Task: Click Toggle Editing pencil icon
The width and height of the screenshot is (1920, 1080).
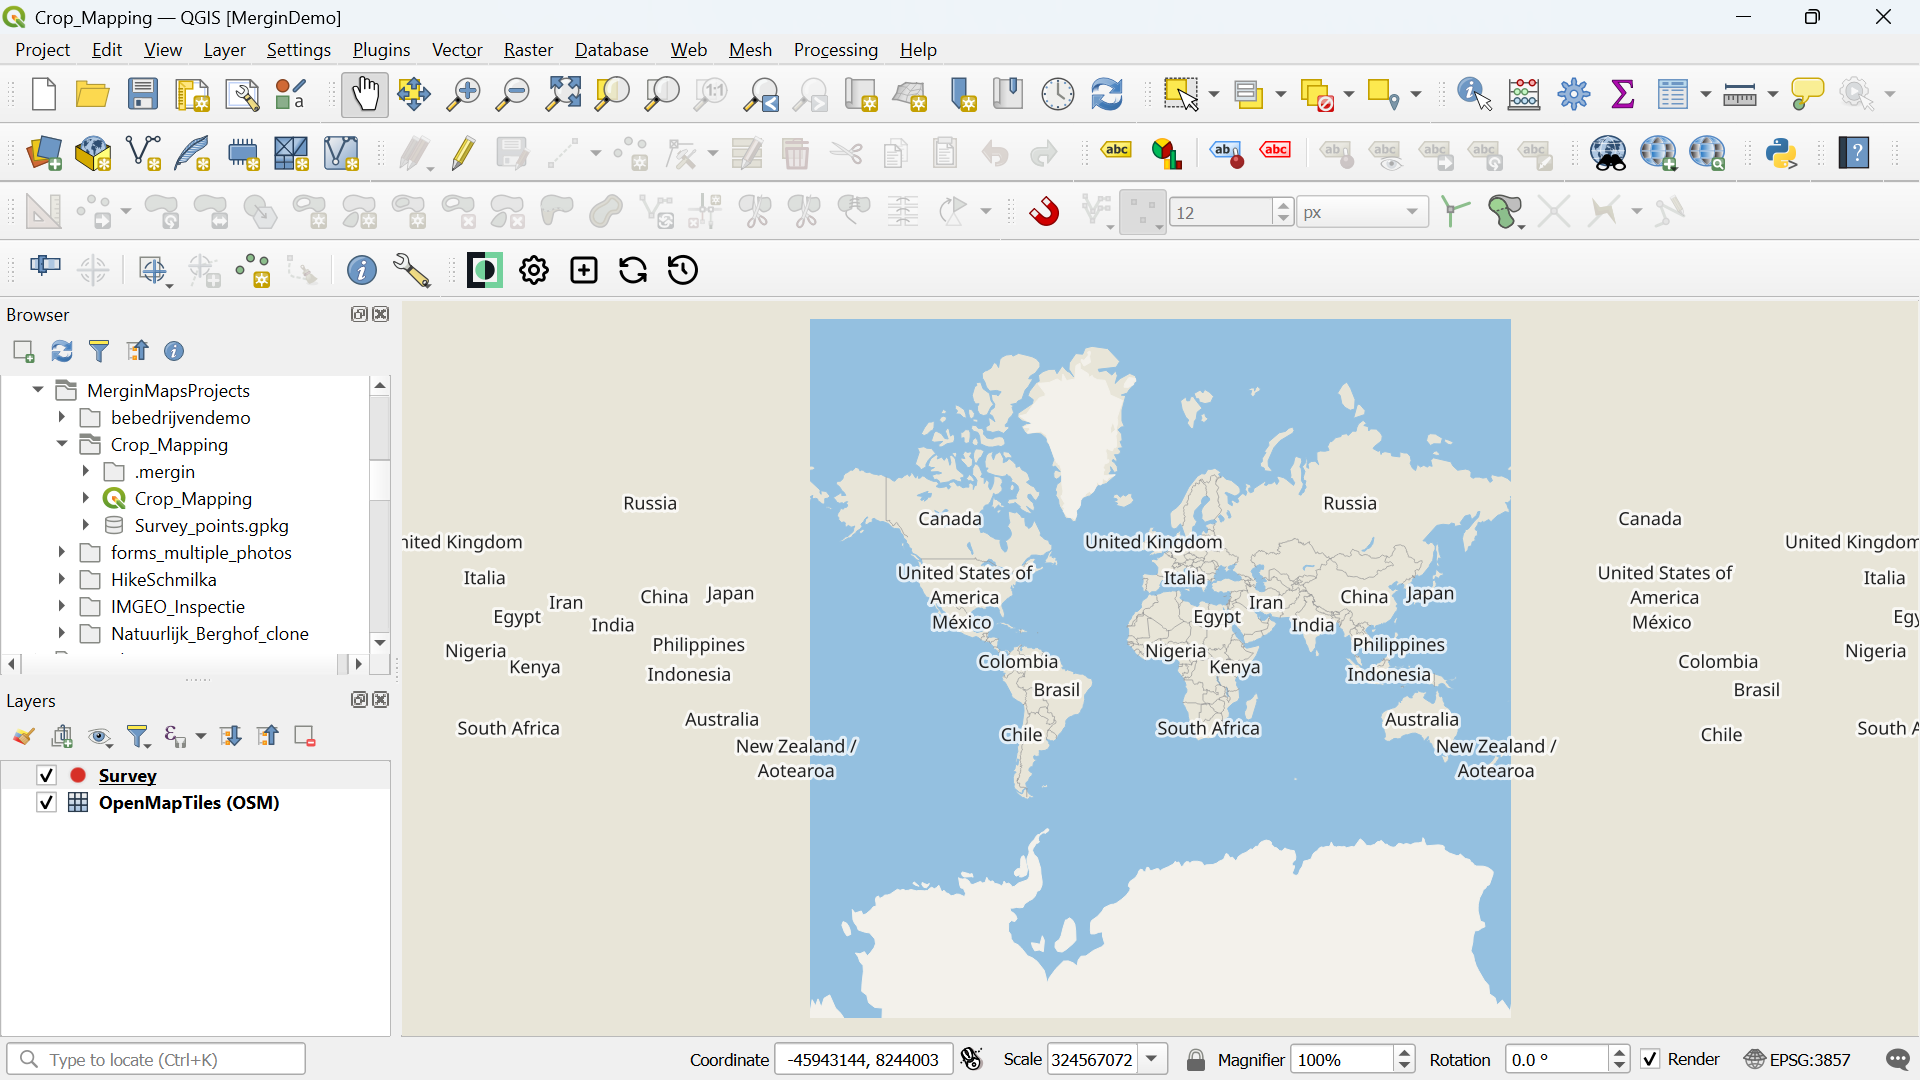Action: point(463,154)
